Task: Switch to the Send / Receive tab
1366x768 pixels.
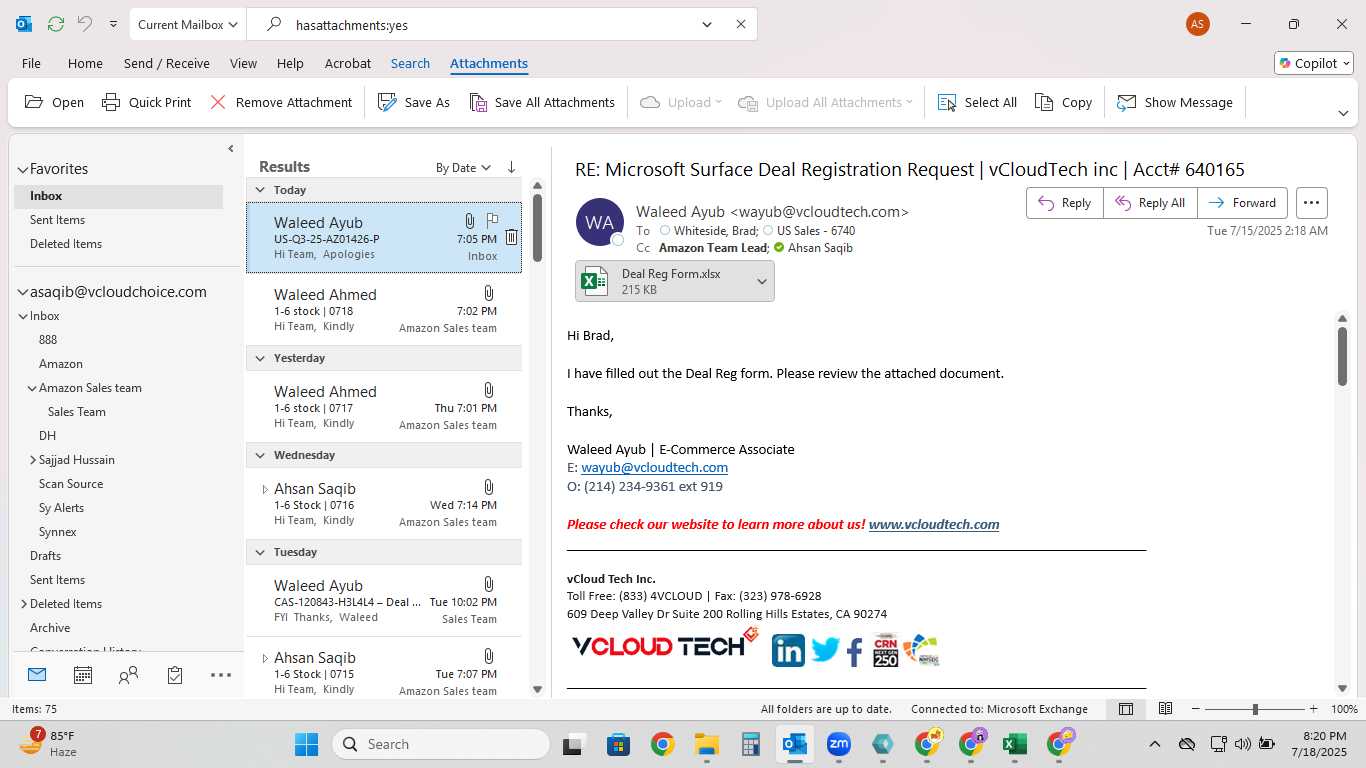Action: [x=167, y=63]
